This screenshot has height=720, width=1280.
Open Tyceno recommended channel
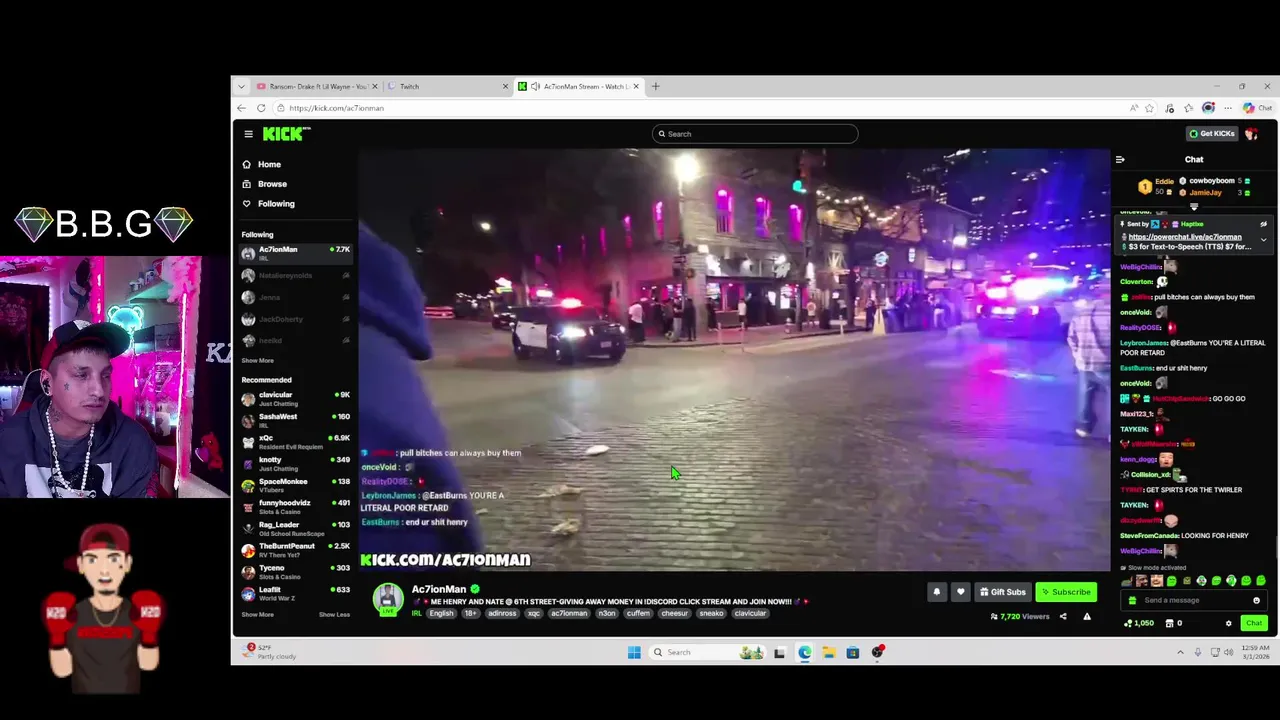coord(295,572)
